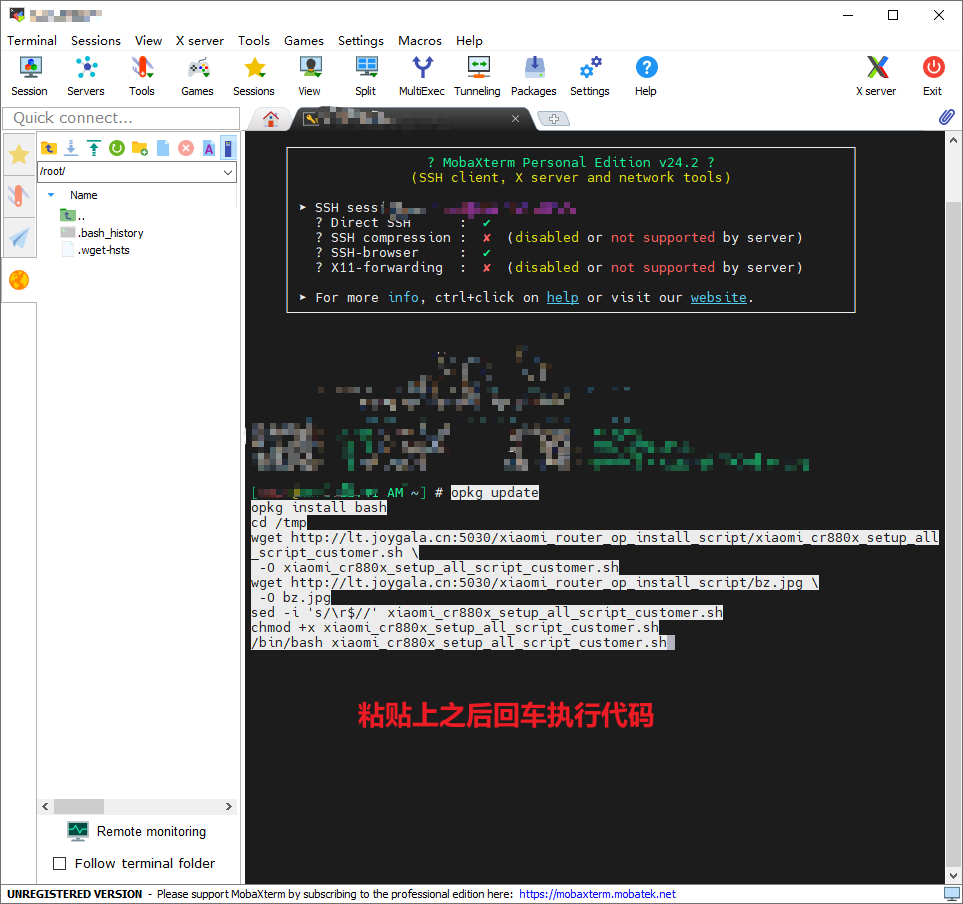Refresh the SFTP folder with the green icon
The width and height of the screenshot is (963, 904).
click(x=117, y=148)
